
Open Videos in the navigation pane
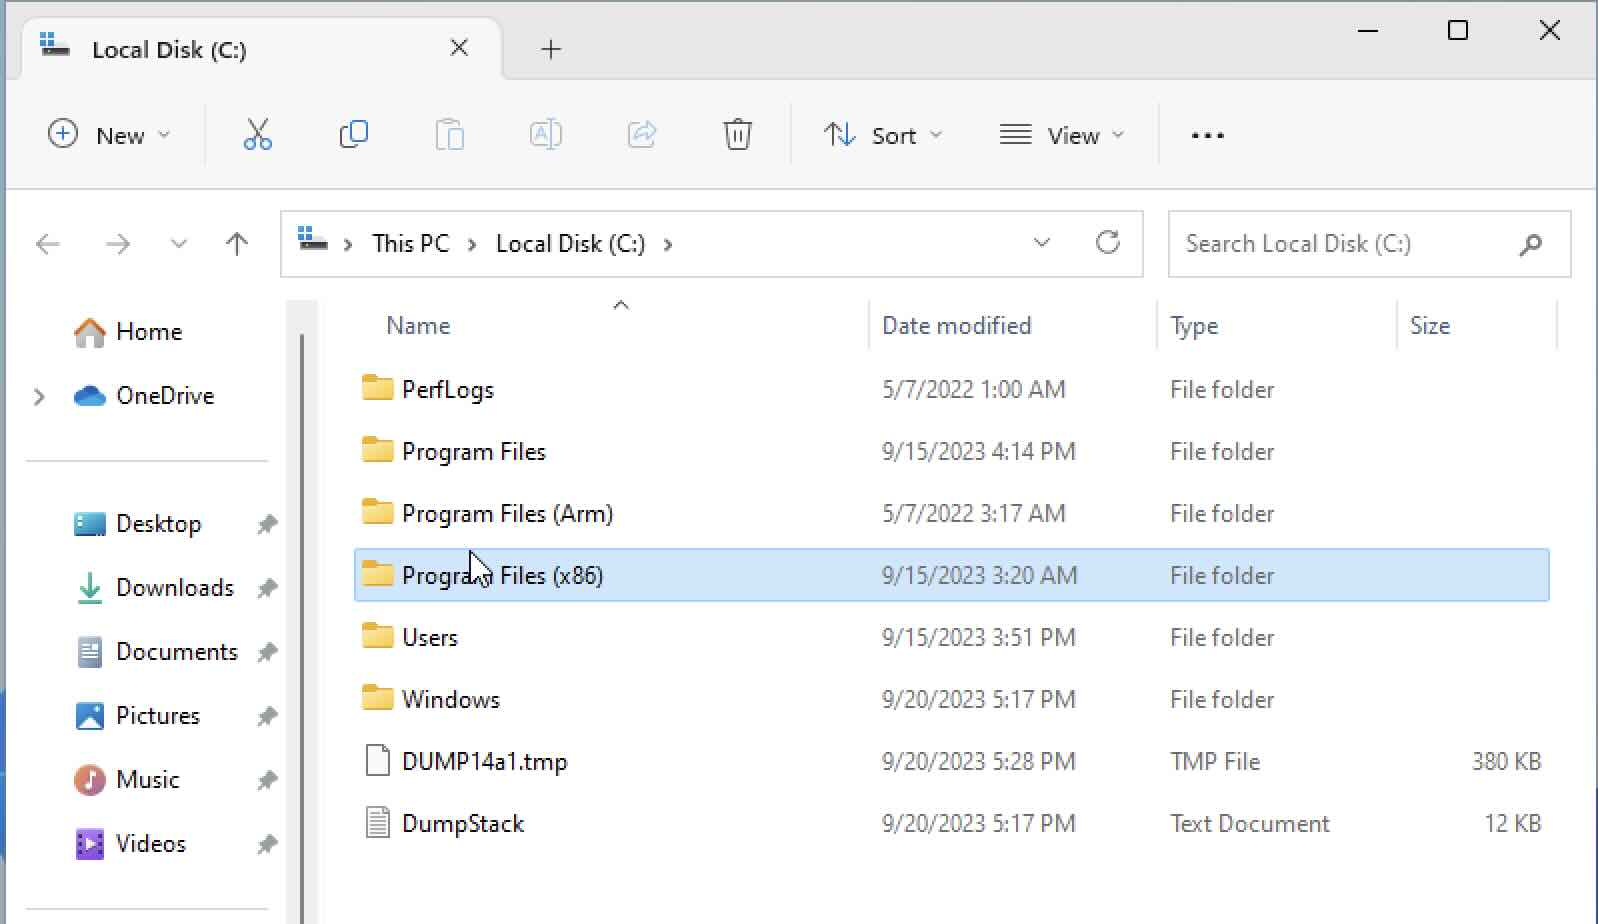[x=130, y=844]
